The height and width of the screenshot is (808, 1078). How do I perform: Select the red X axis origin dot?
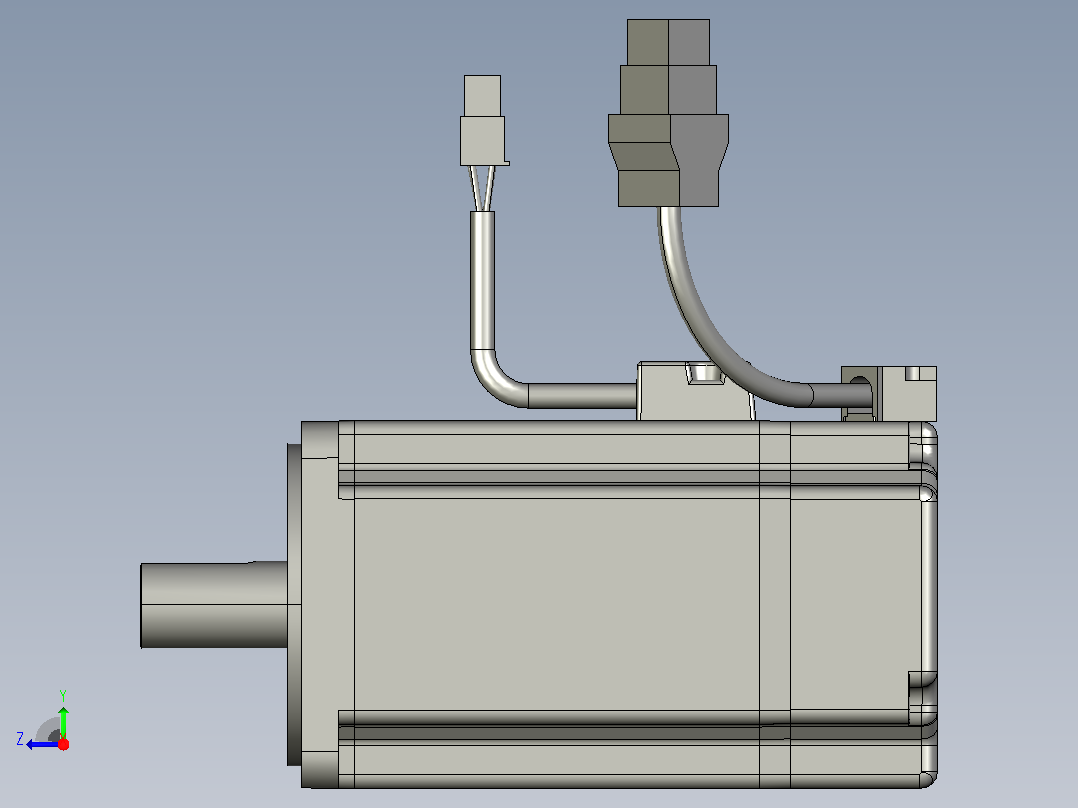(x=63, y=744)
